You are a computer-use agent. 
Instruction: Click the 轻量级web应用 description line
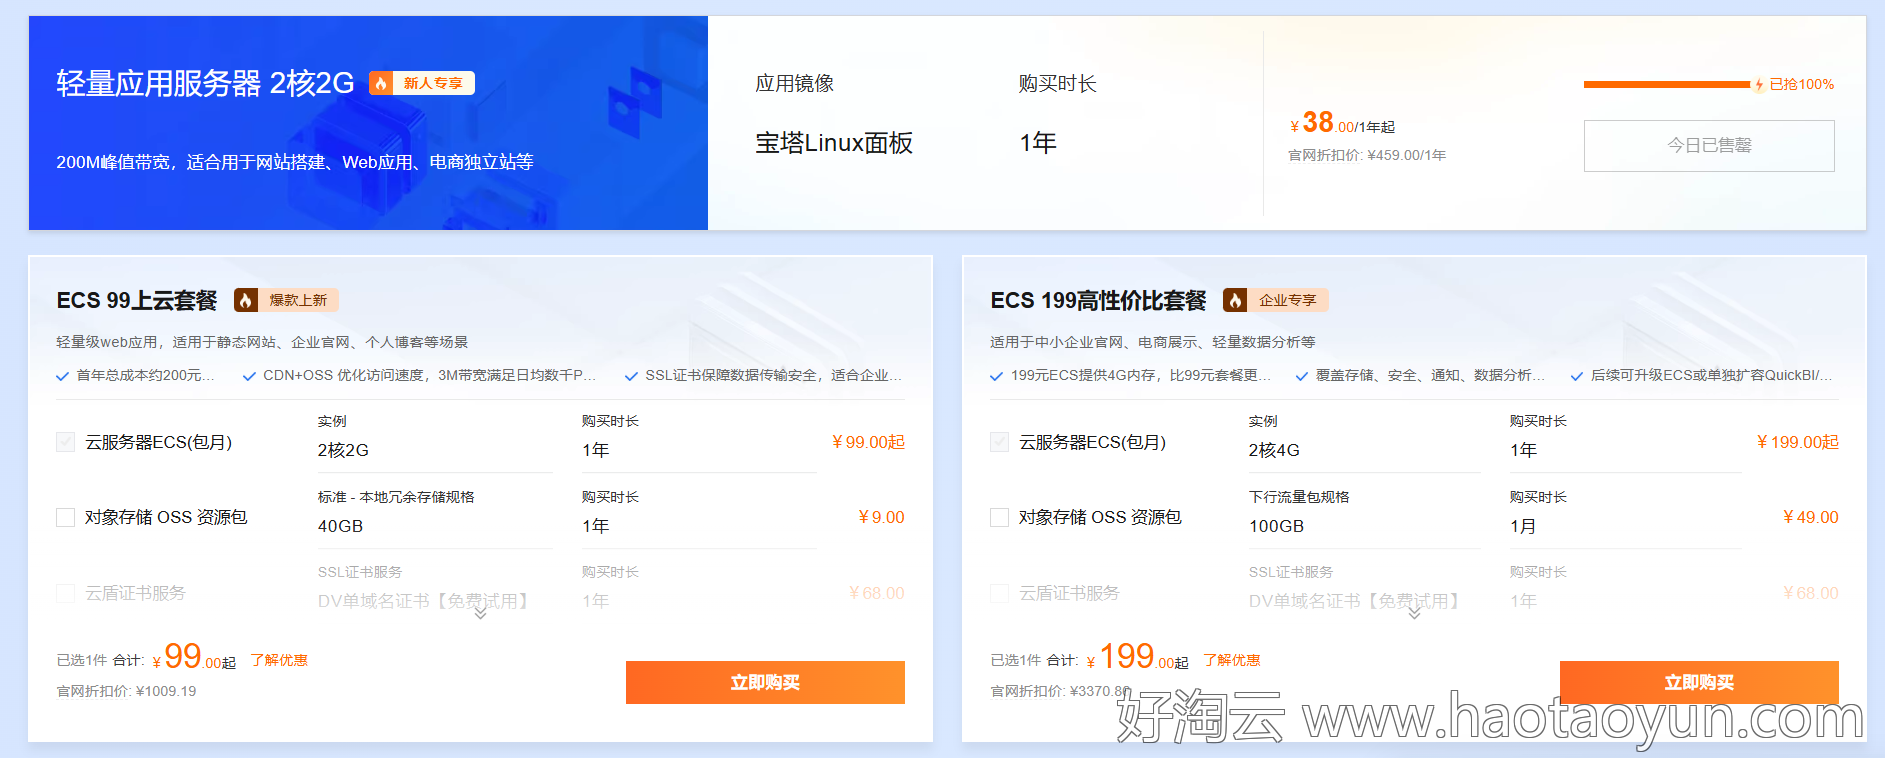pyautogui.click(x=262, y=342)
